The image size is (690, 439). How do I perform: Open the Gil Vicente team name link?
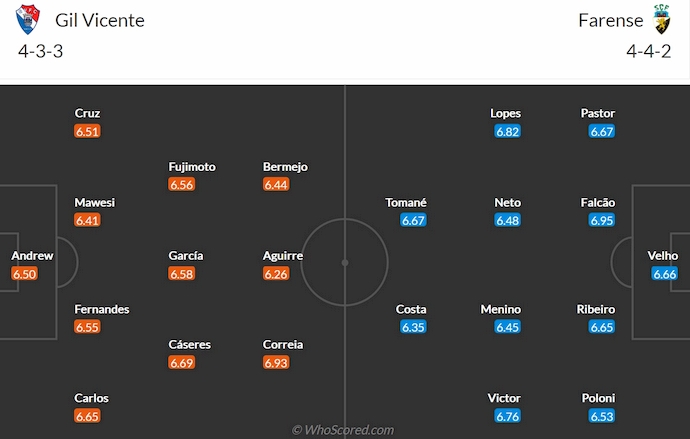tap(100, 20)
